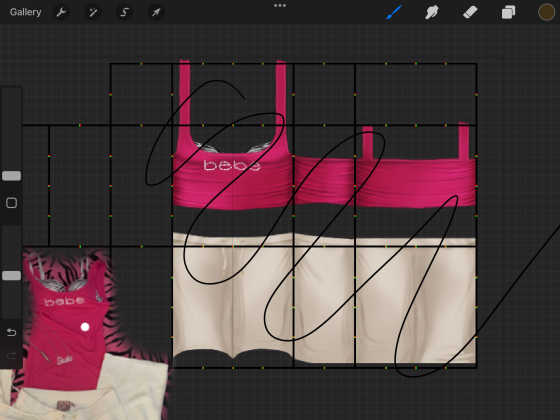Open the Layers panel

point(508,12)
